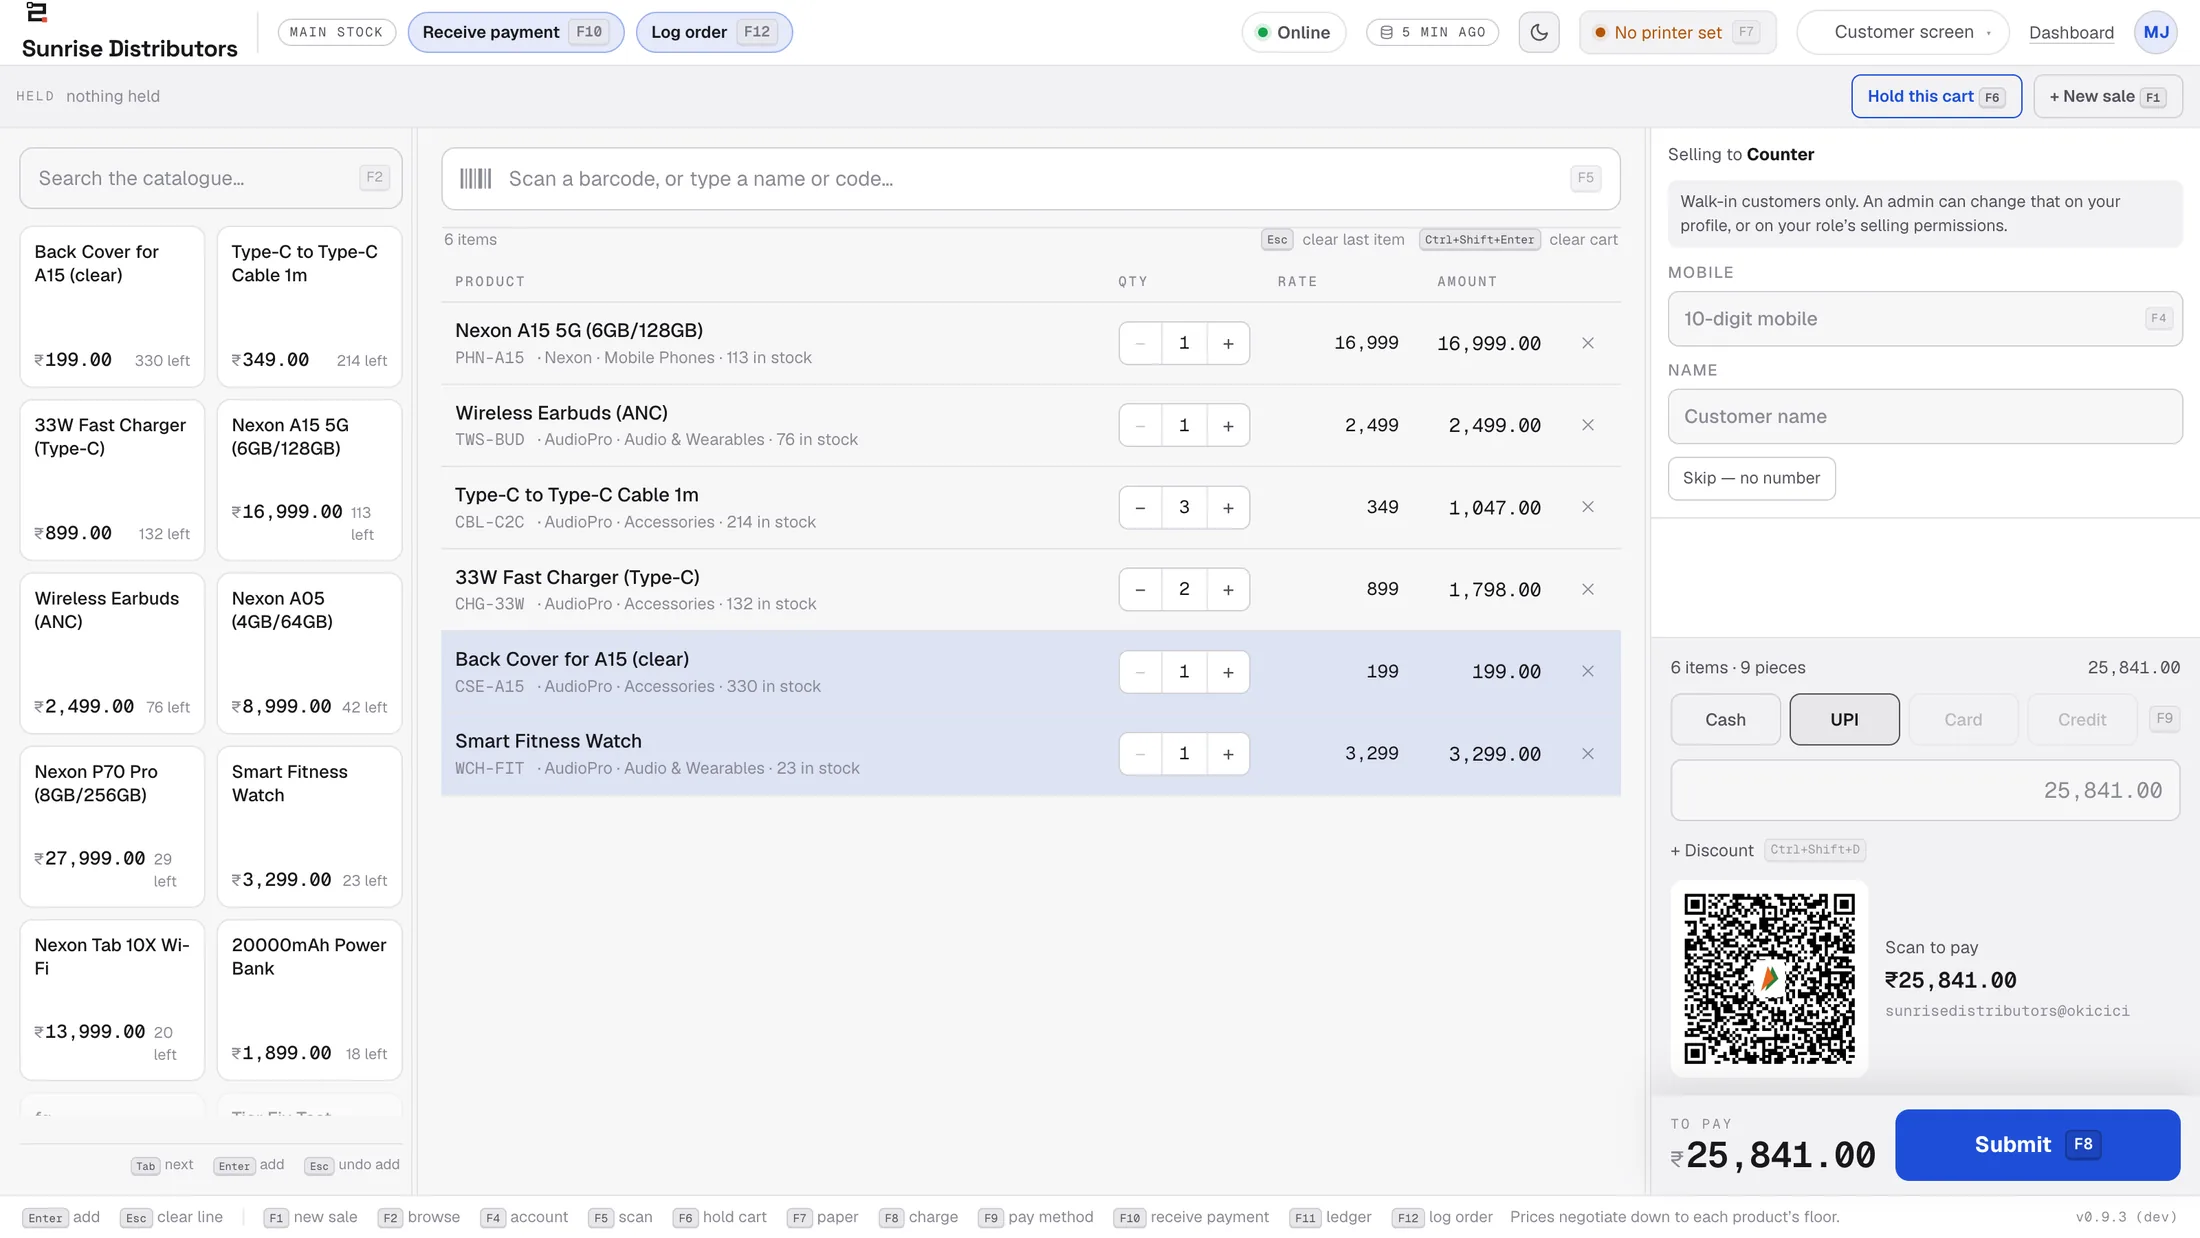This screenshot has height=1238, width=2200.
Task: Add 20000mAh Power Bank from catalogue
Action: point(309,1000)
